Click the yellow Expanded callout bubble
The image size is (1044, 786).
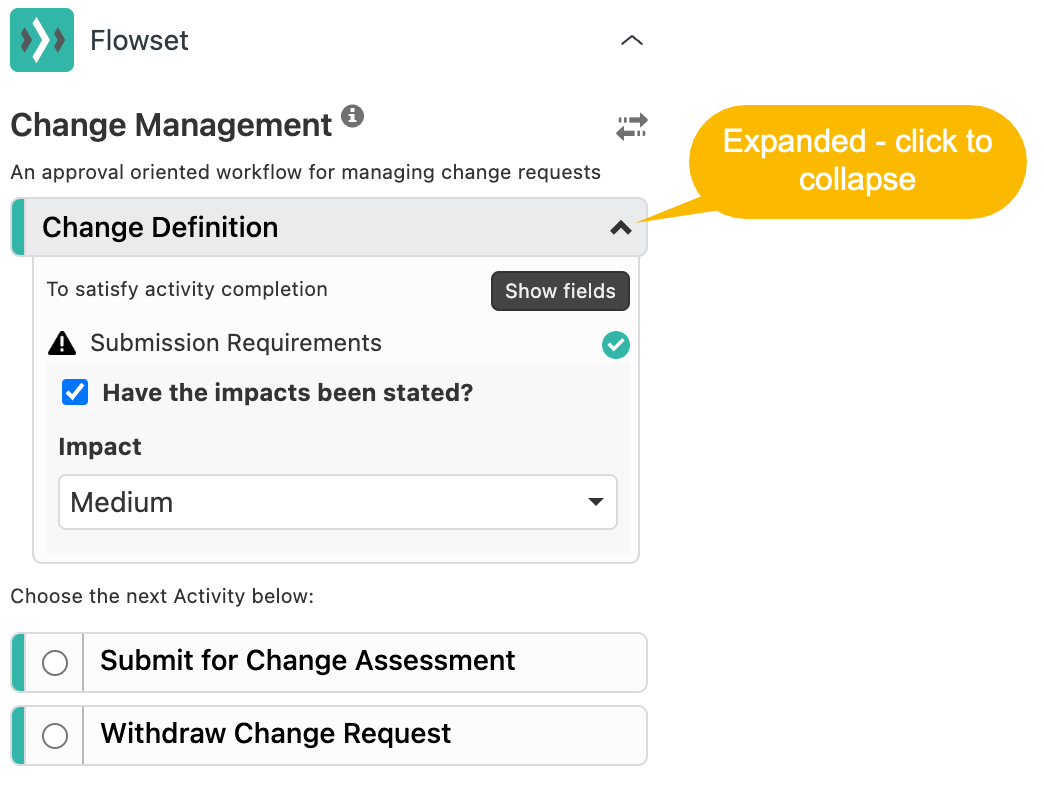tap(858, 162)
